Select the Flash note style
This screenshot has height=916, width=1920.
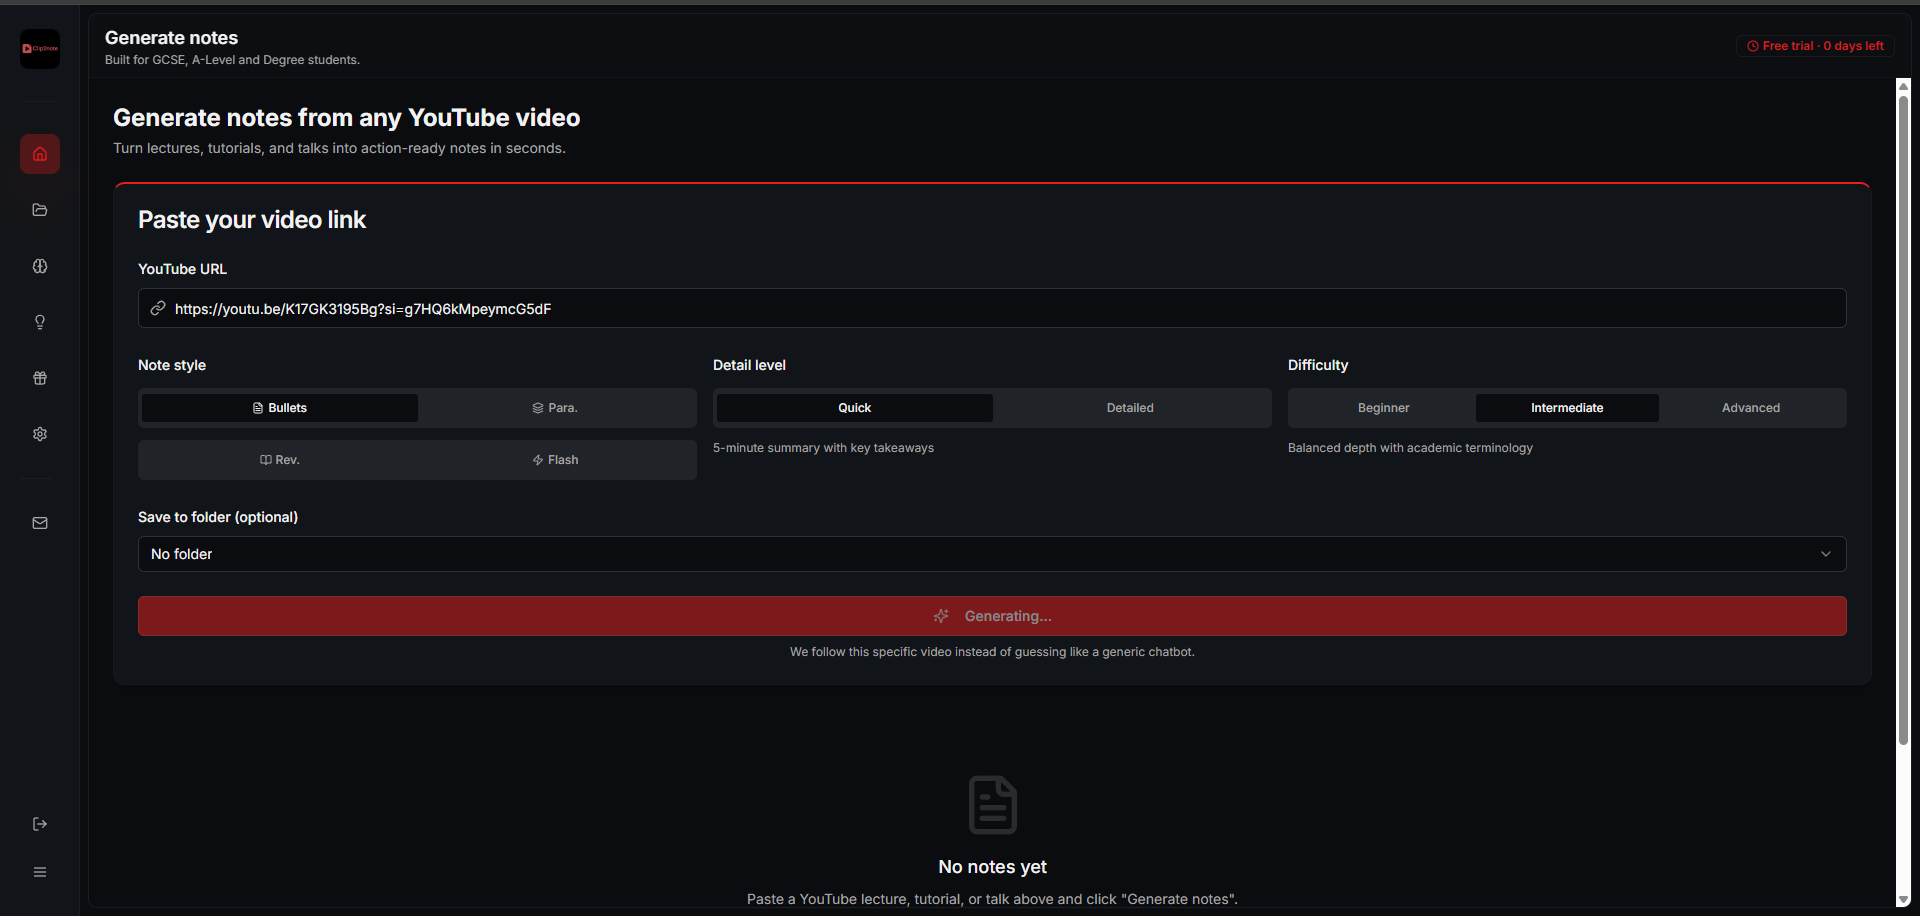point(555,460)
